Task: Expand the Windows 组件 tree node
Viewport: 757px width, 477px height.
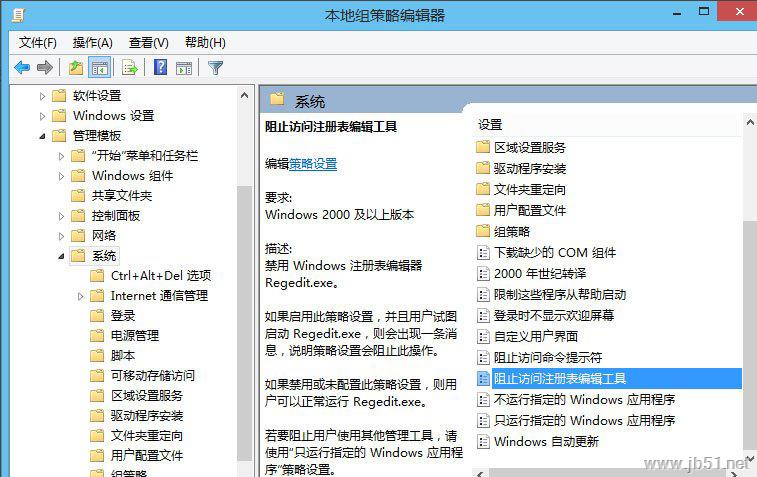Action: point(61,176)
